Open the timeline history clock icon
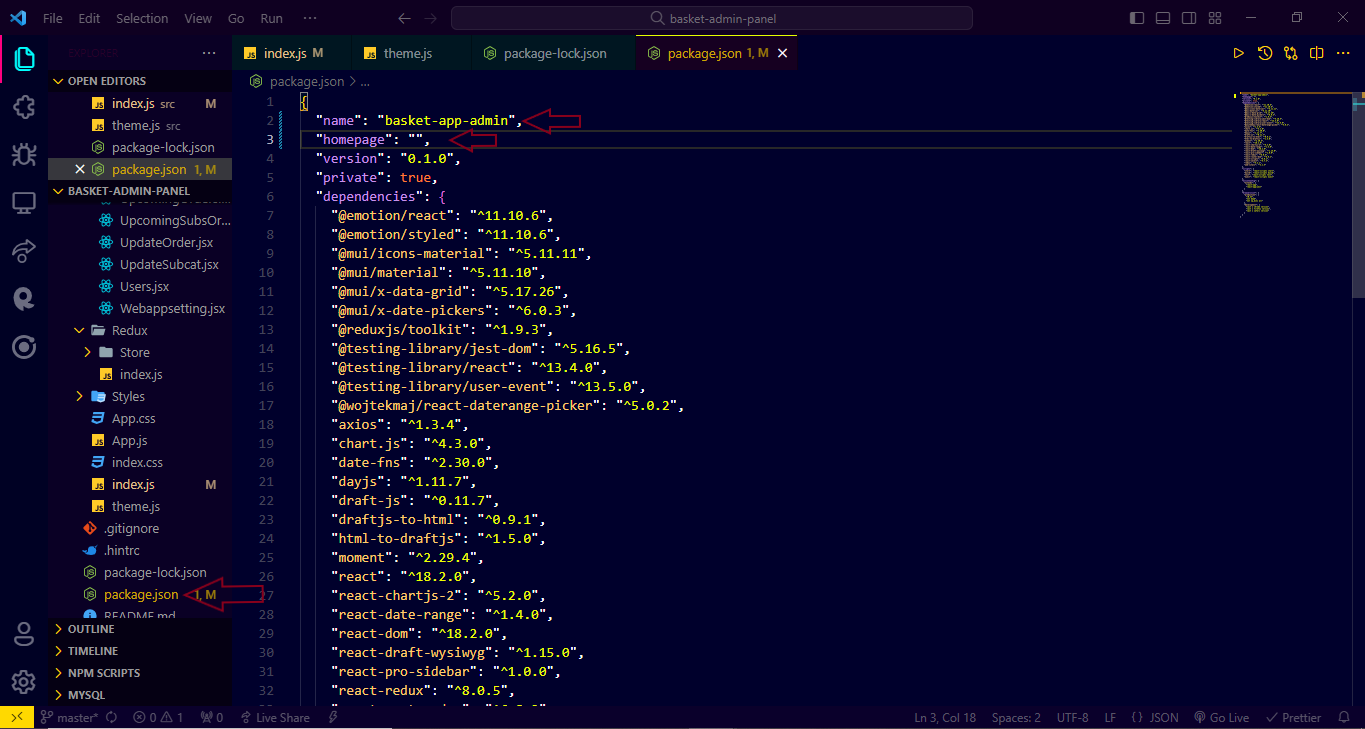Screen dimensions: 1365x729 [x=1265, y=53]
